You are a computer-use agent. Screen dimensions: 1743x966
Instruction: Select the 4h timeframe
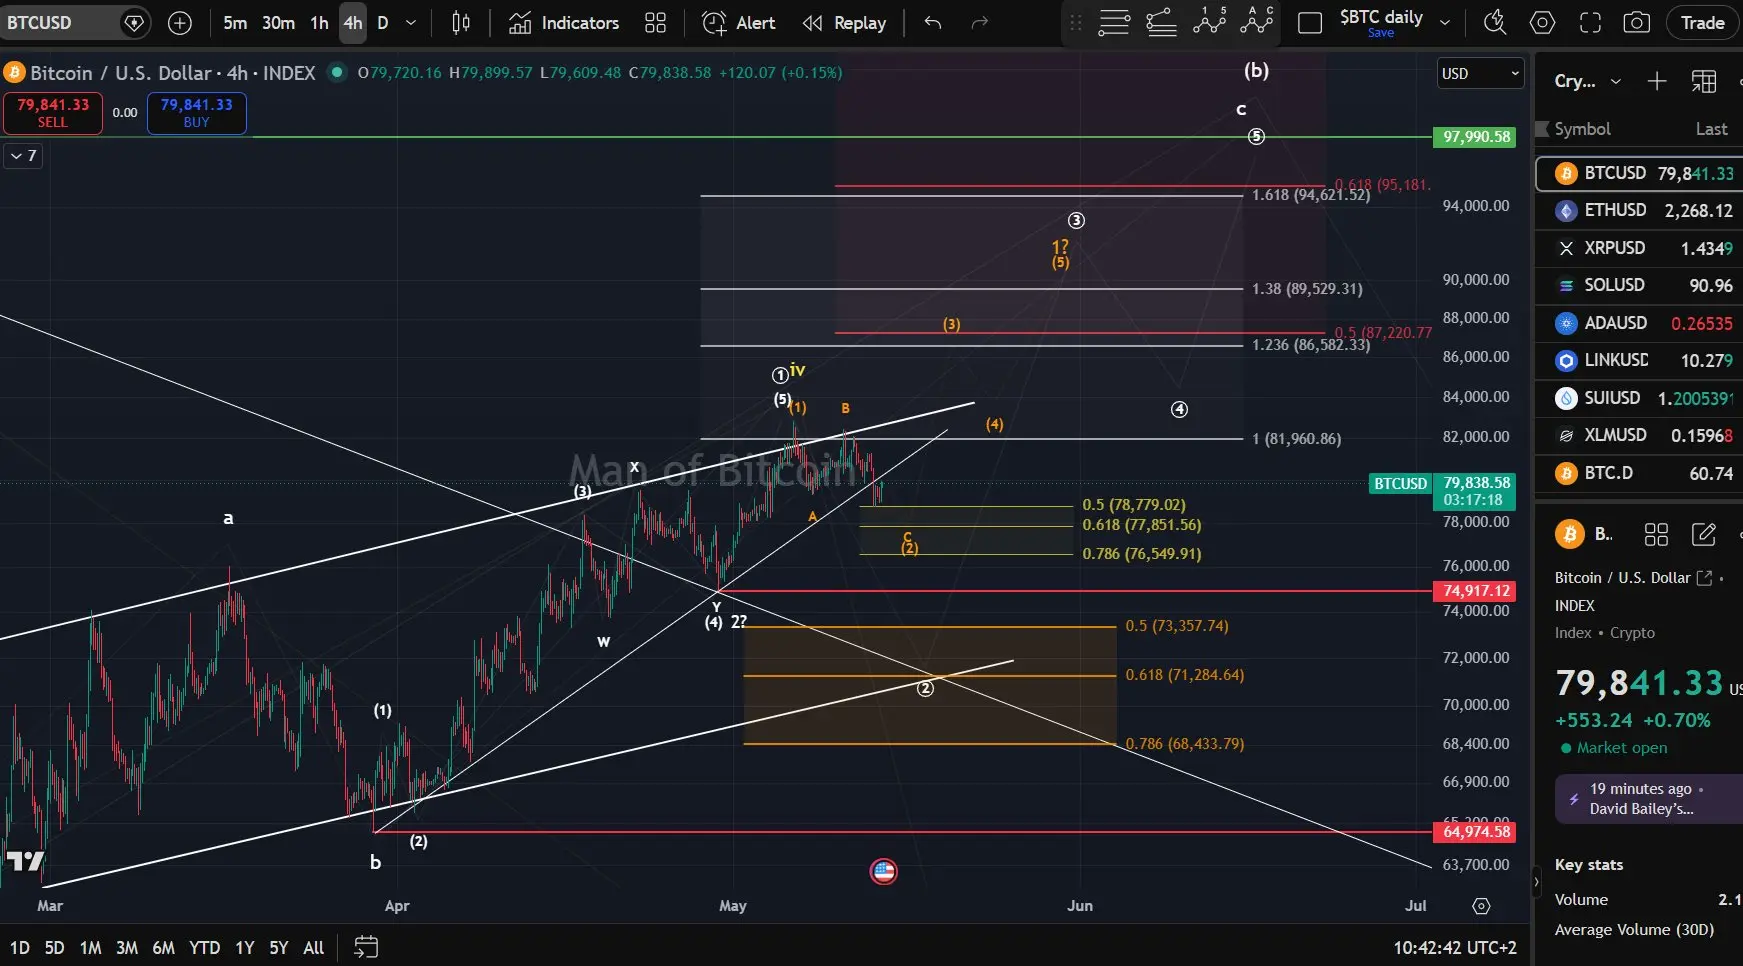point(353,22)
